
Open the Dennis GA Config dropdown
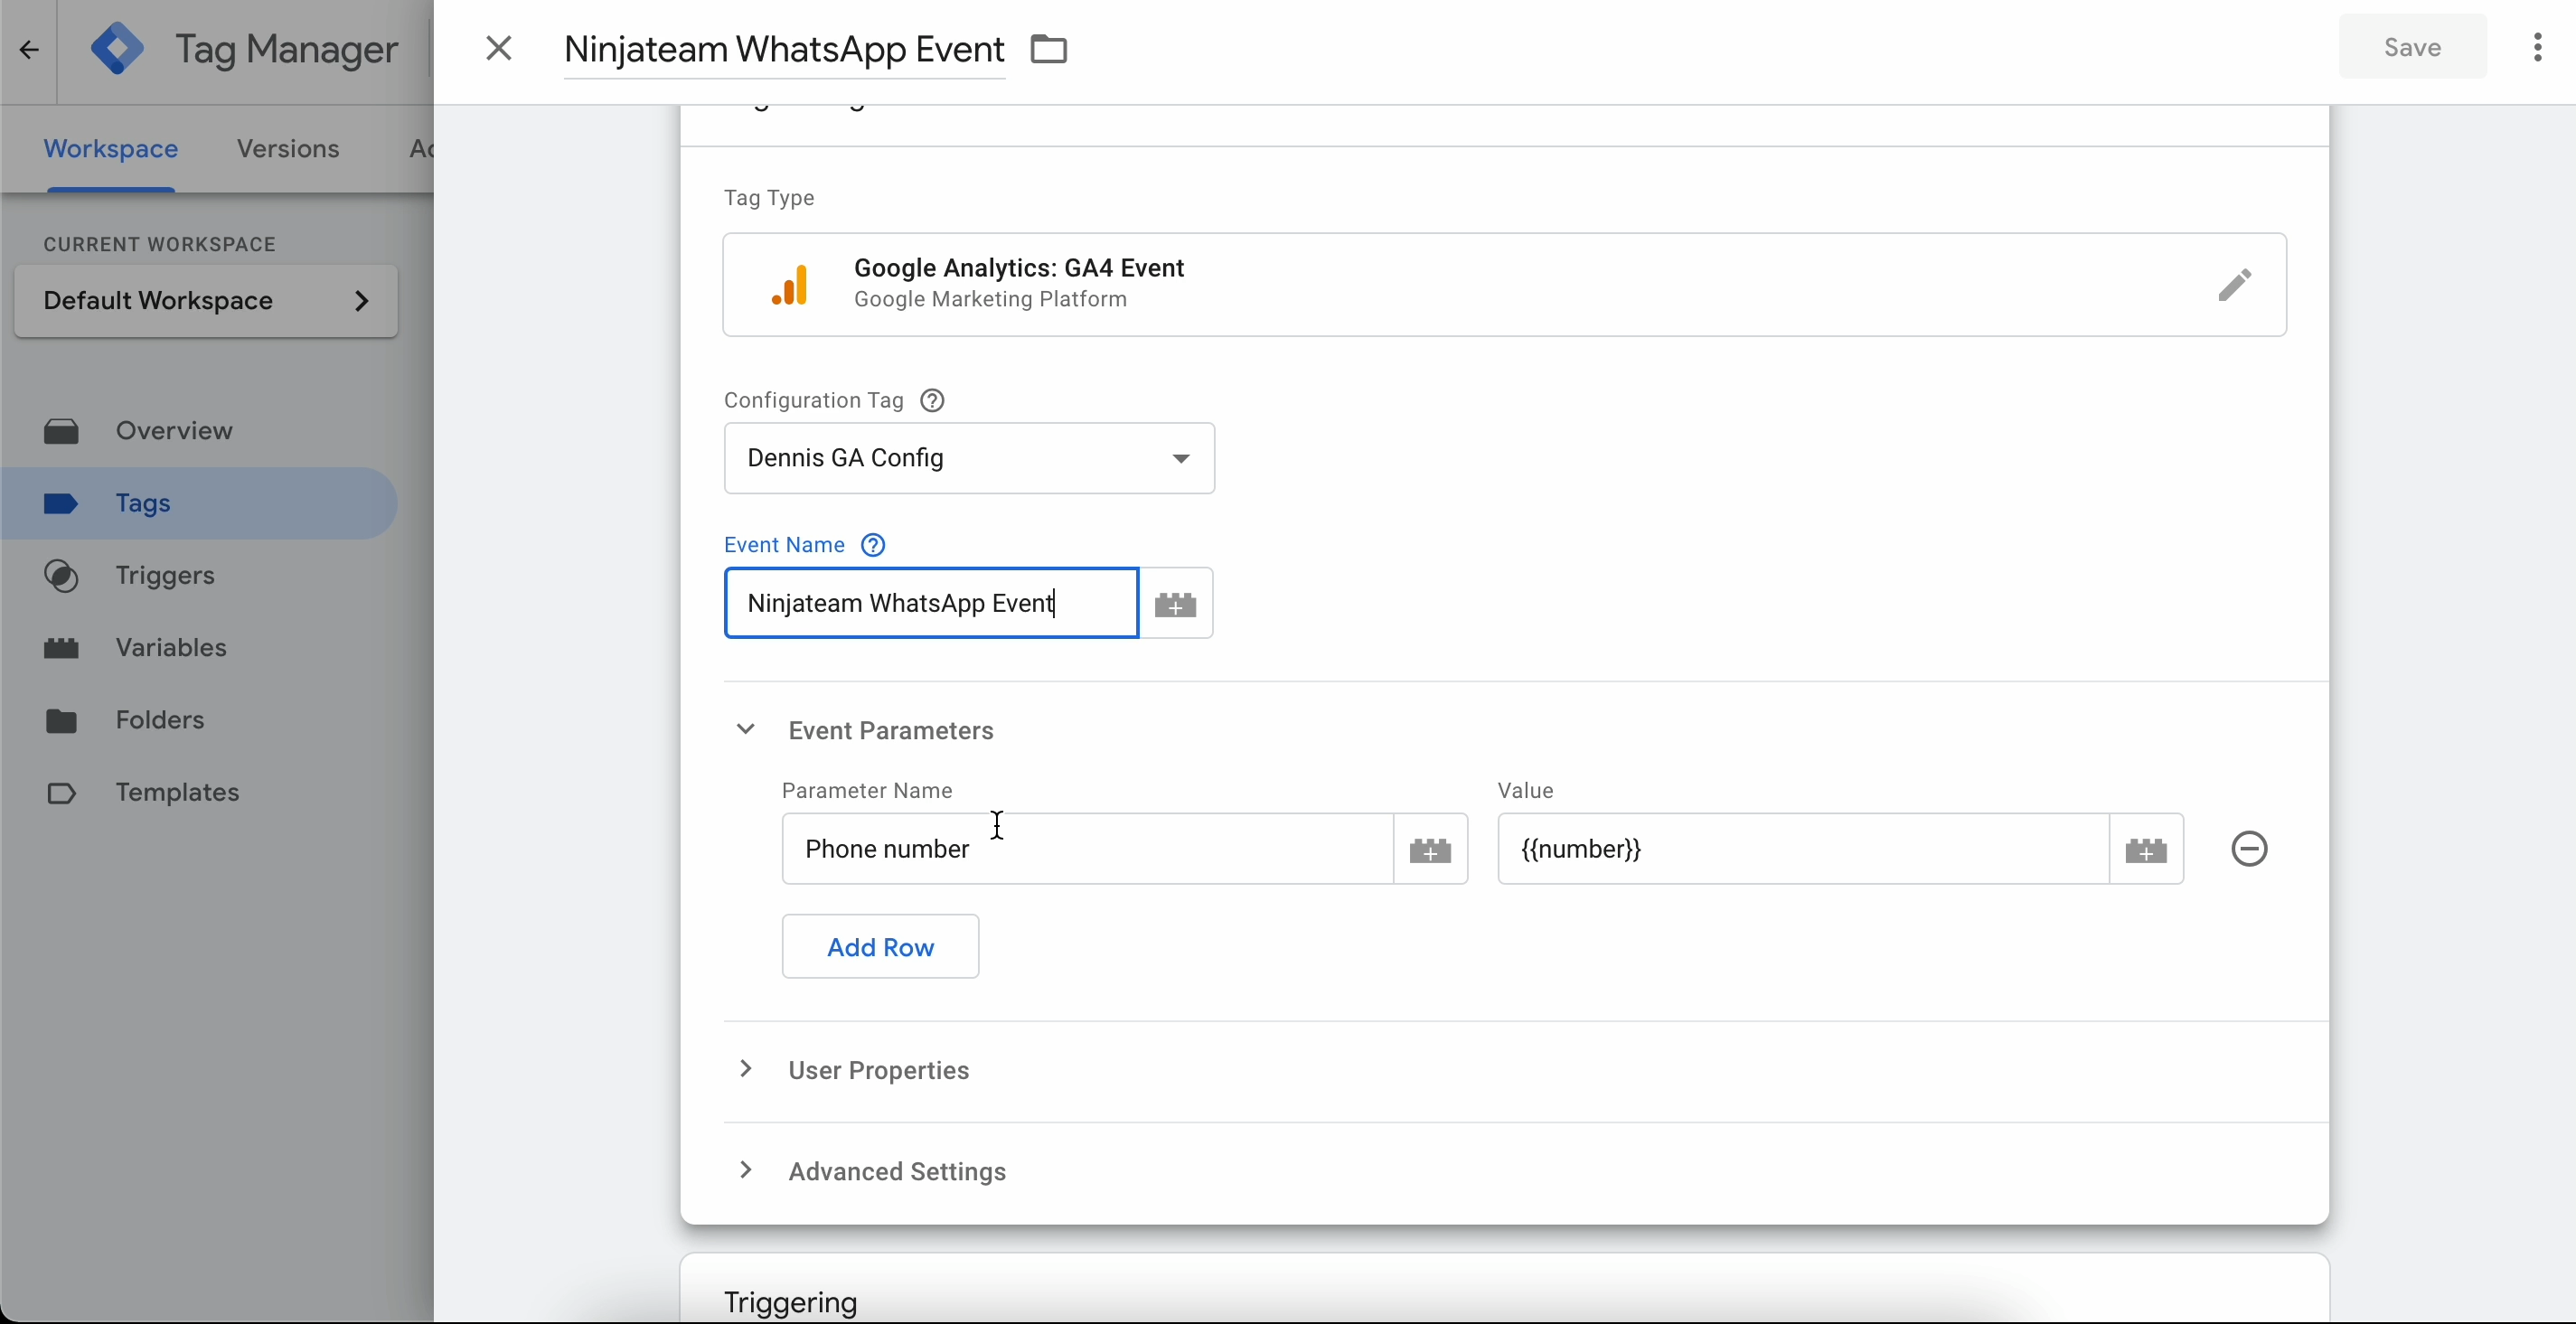coord(969,458)
